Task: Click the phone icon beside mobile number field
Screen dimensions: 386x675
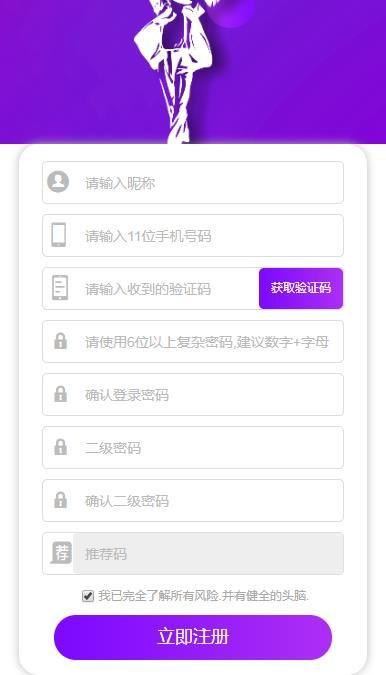Action: tap(59, 235)
